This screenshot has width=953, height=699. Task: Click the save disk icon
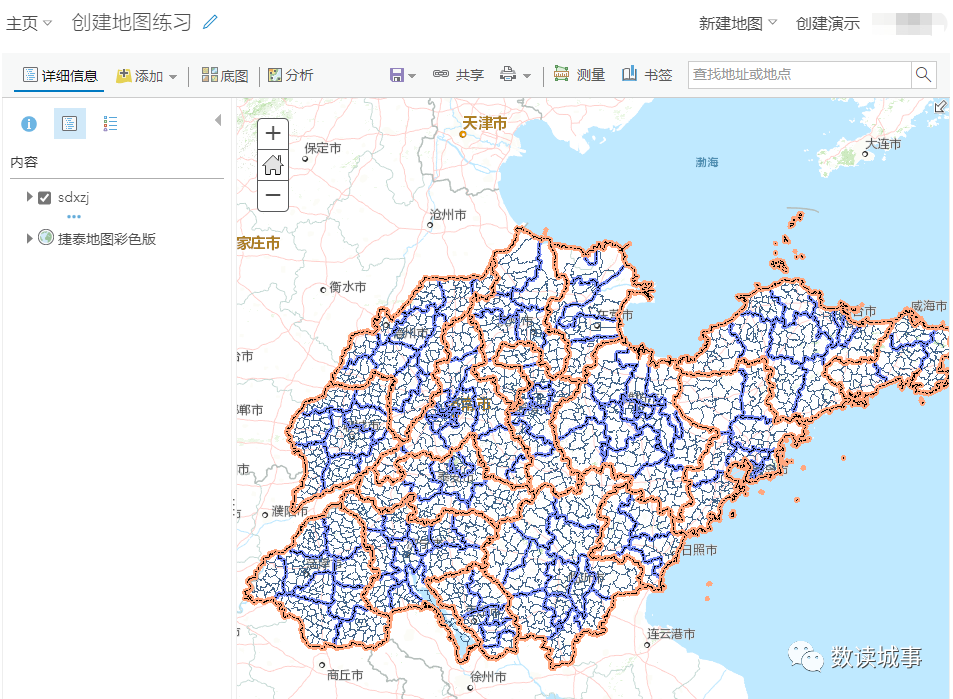tap(396, 75)
